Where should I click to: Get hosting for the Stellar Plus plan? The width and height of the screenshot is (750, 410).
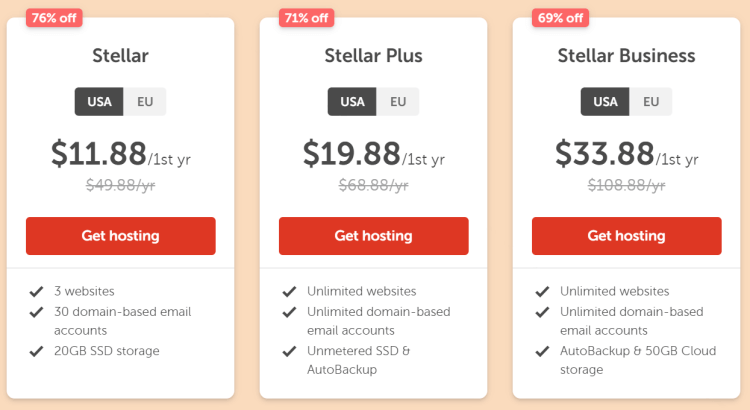pyautogui.click(x=374, y=236)
